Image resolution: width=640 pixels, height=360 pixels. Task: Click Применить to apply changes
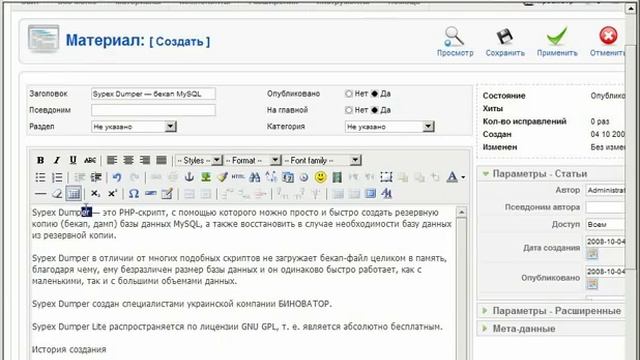coord(557,42)
